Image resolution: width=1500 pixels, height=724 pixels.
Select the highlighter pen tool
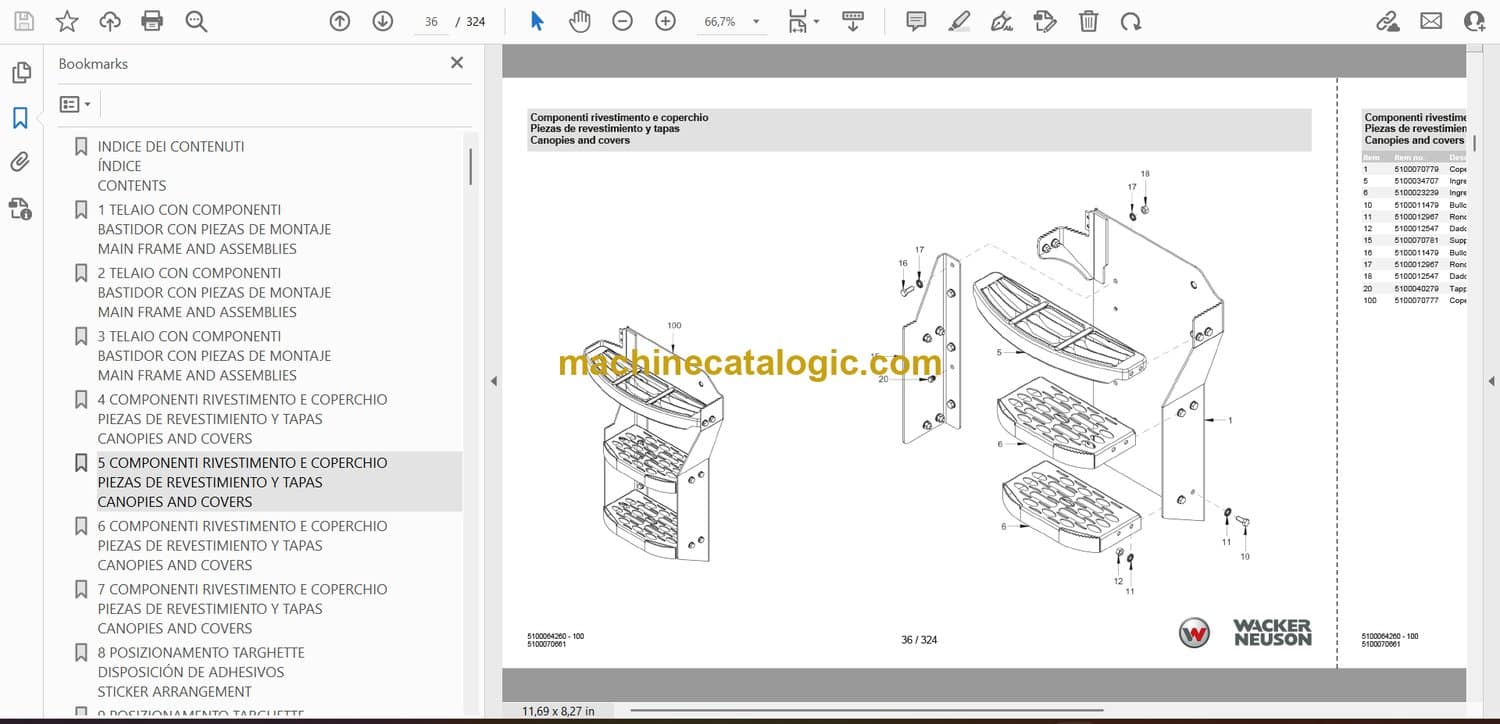(959, 21)
